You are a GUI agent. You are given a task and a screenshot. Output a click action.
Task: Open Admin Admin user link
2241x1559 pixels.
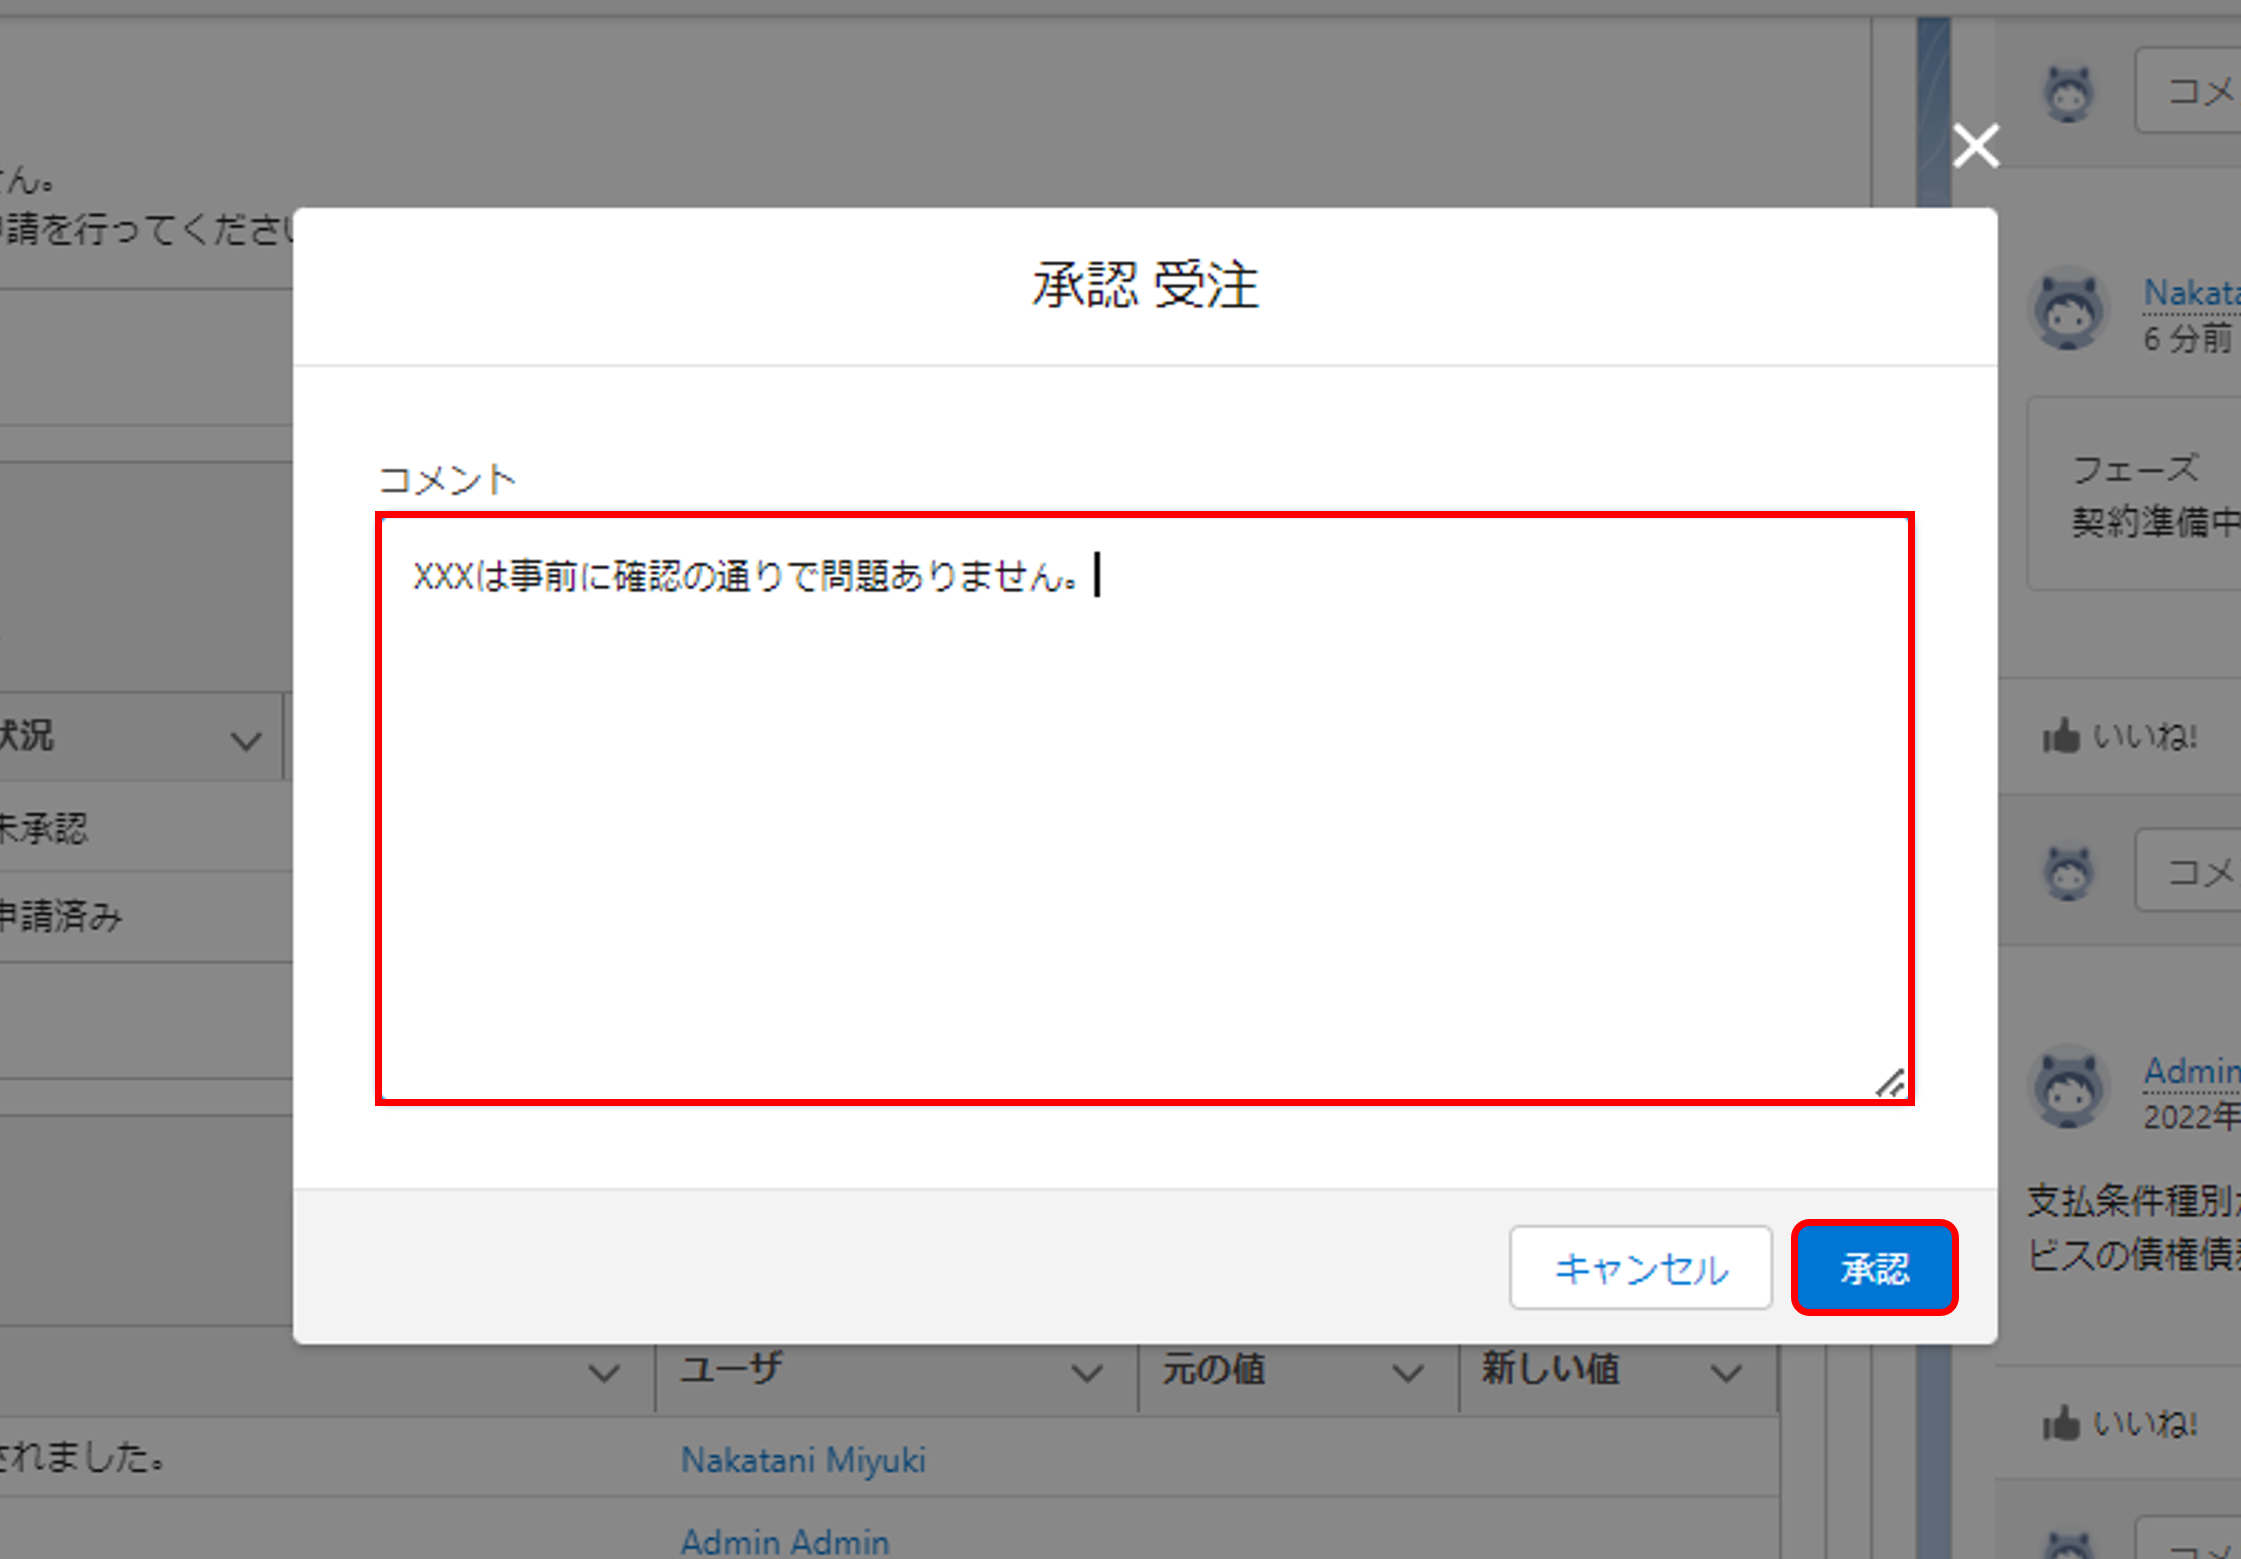pos(784,1541)
